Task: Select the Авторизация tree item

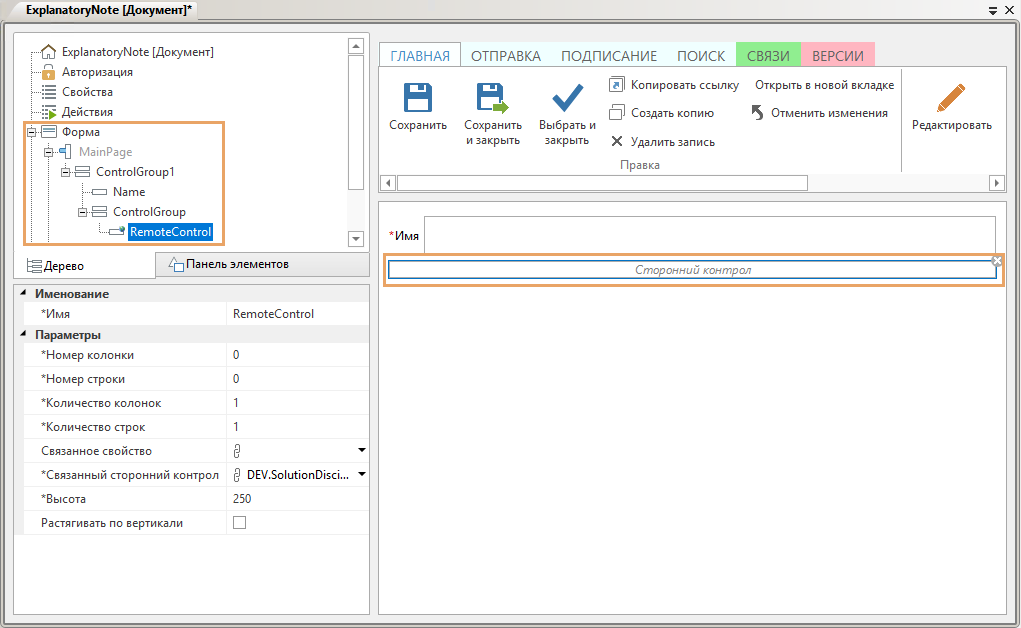Action: click(97, 72)
